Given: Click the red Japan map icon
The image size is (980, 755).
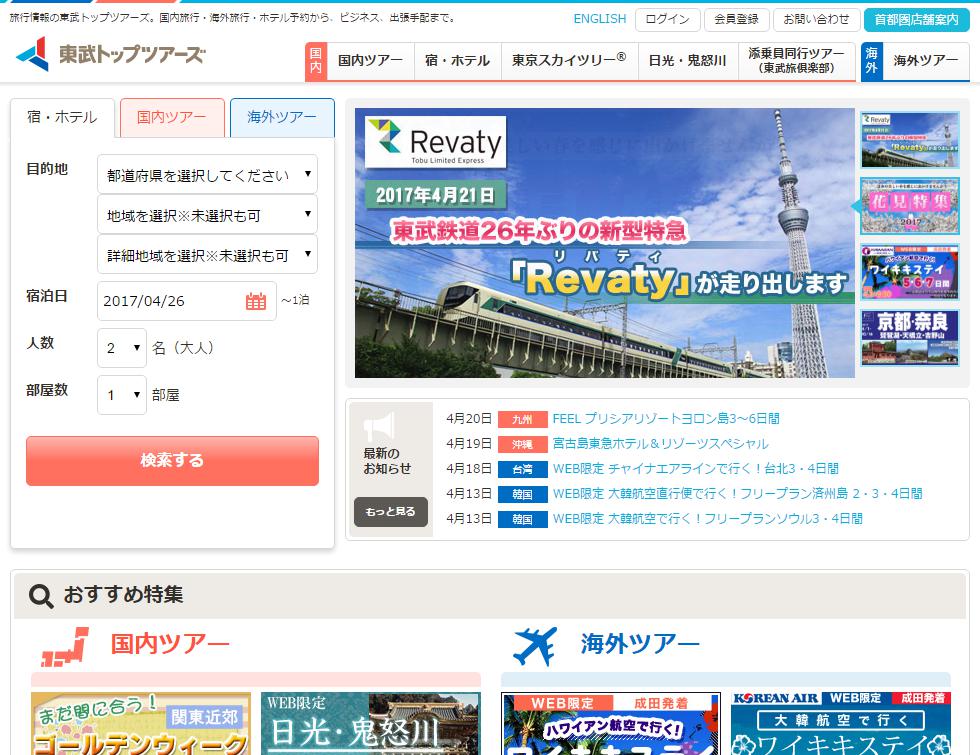Looking at the screenshot, I should pos(64,646).
